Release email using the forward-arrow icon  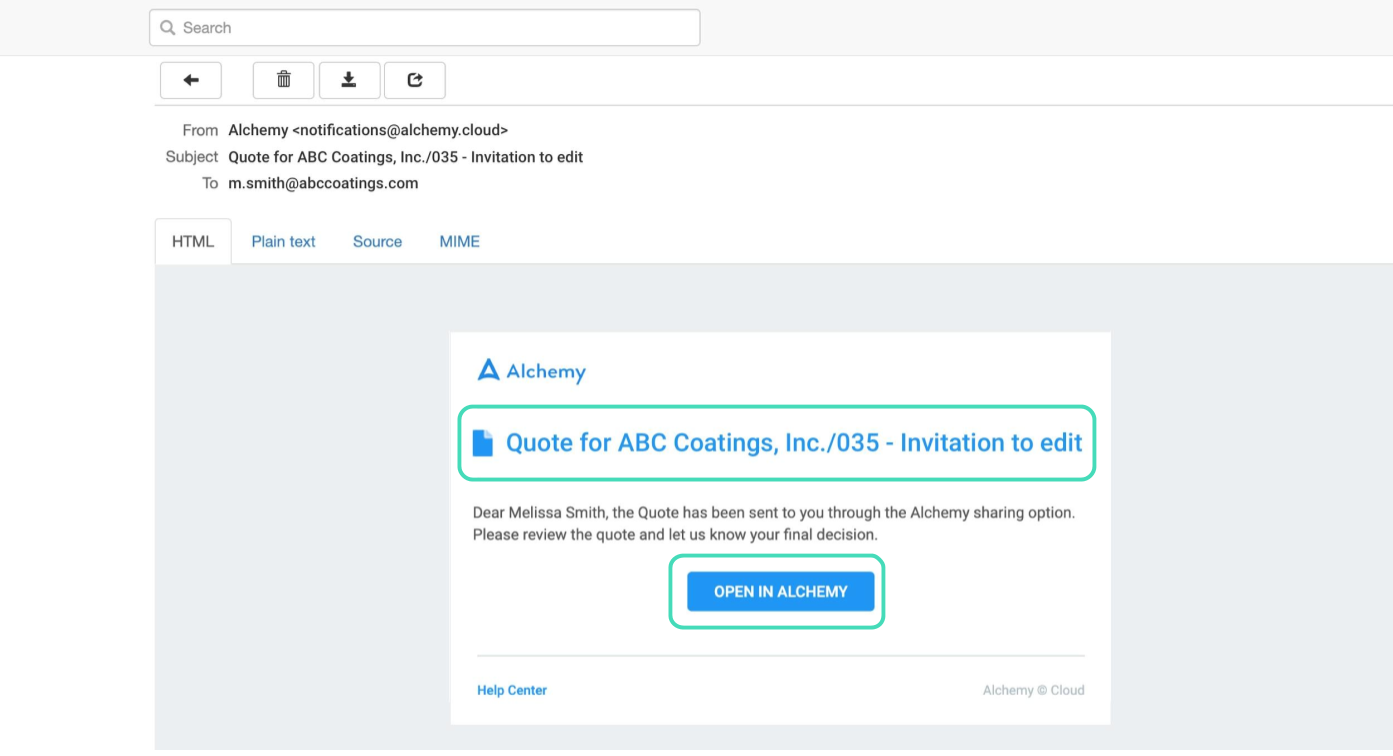[415, 80]
